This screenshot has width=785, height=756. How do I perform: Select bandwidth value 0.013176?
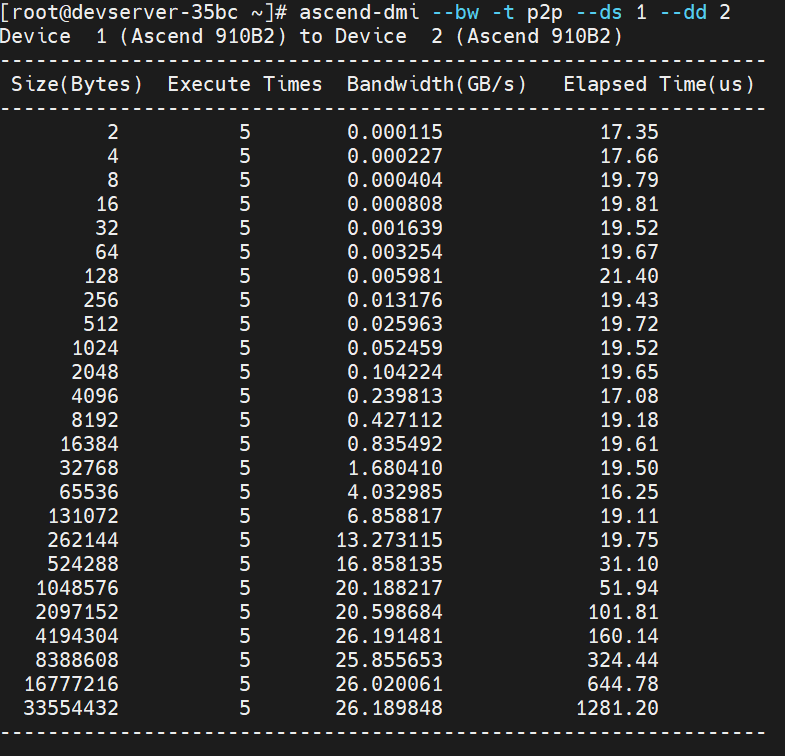point(395,300)
